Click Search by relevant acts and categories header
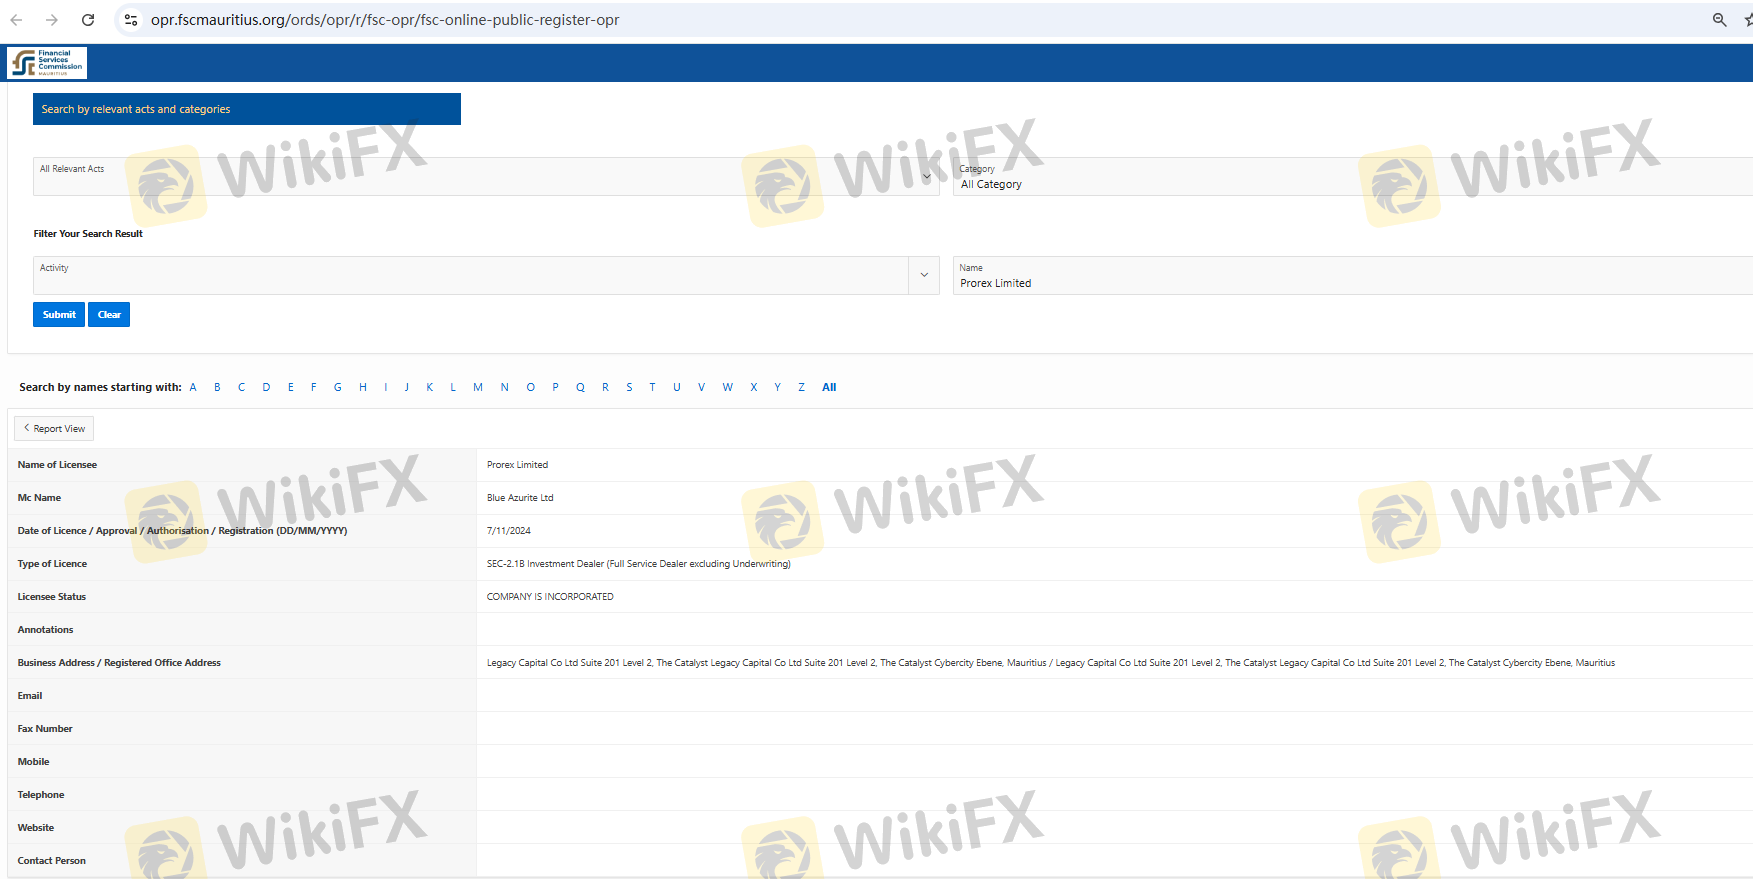 (246, 109)
